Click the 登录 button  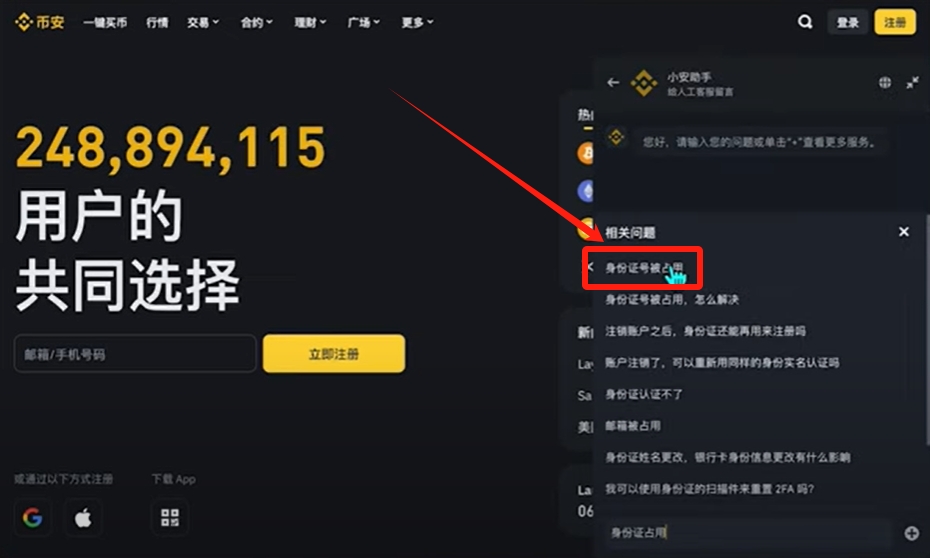coord(848,23)
